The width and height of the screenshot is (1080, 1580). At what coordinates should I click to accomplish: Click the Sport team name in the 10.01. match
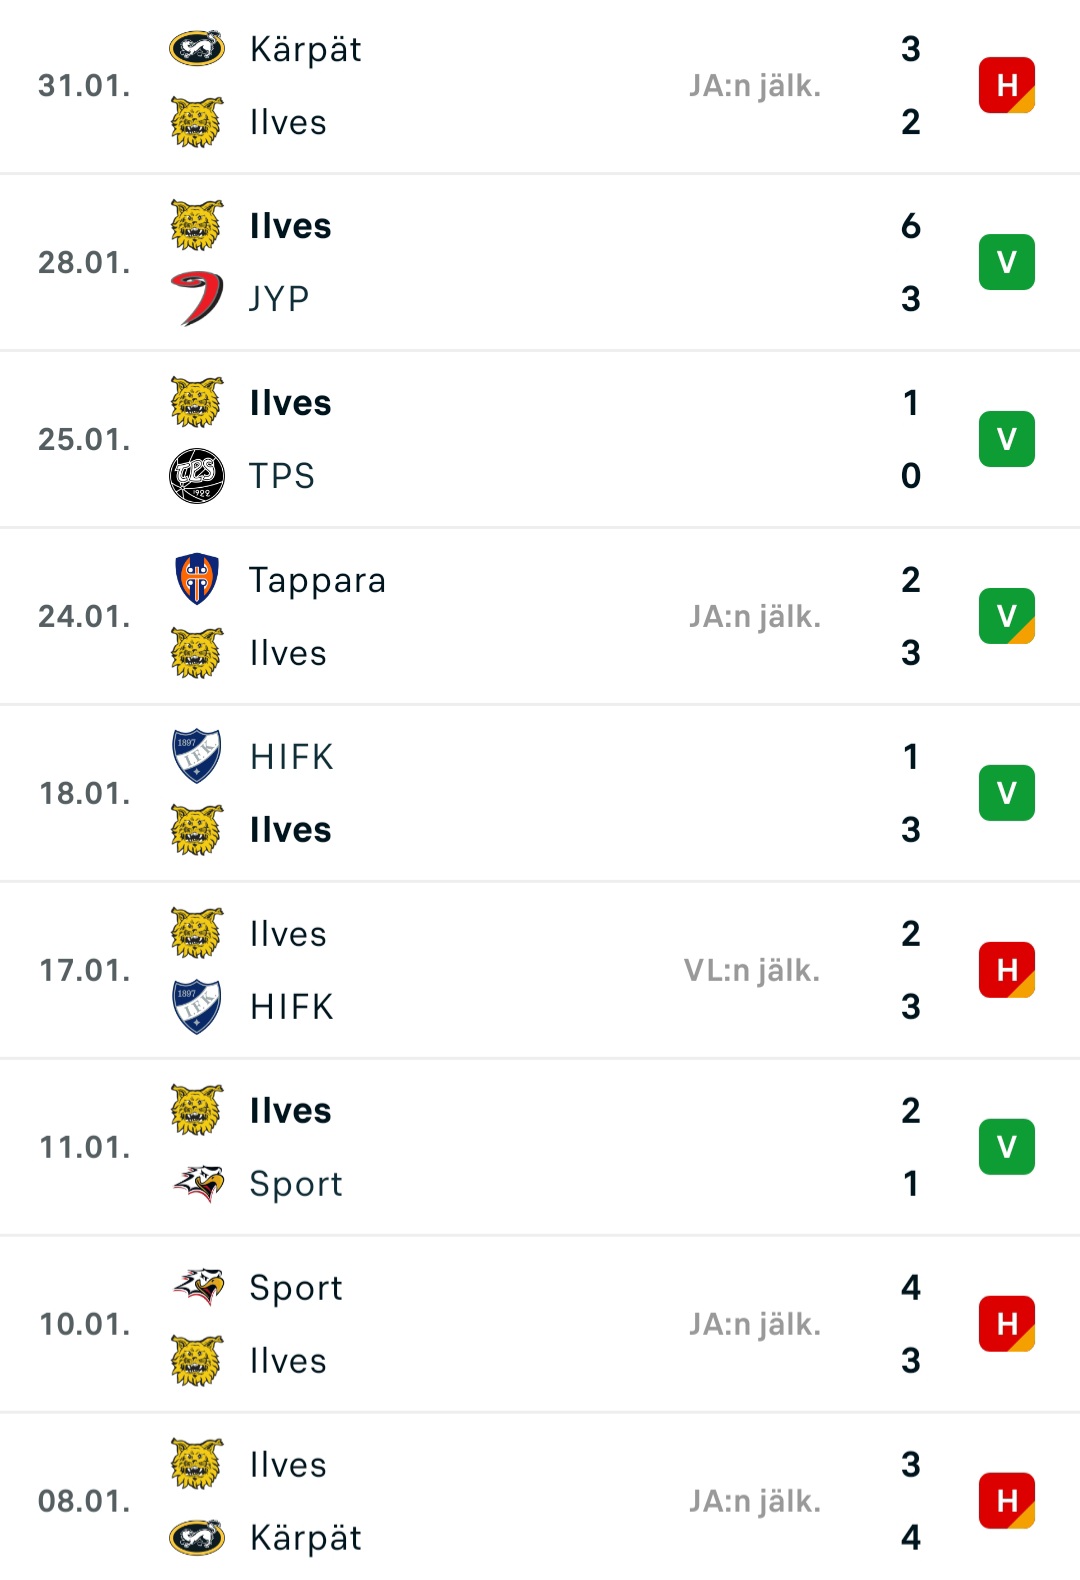click(296, 1288)
